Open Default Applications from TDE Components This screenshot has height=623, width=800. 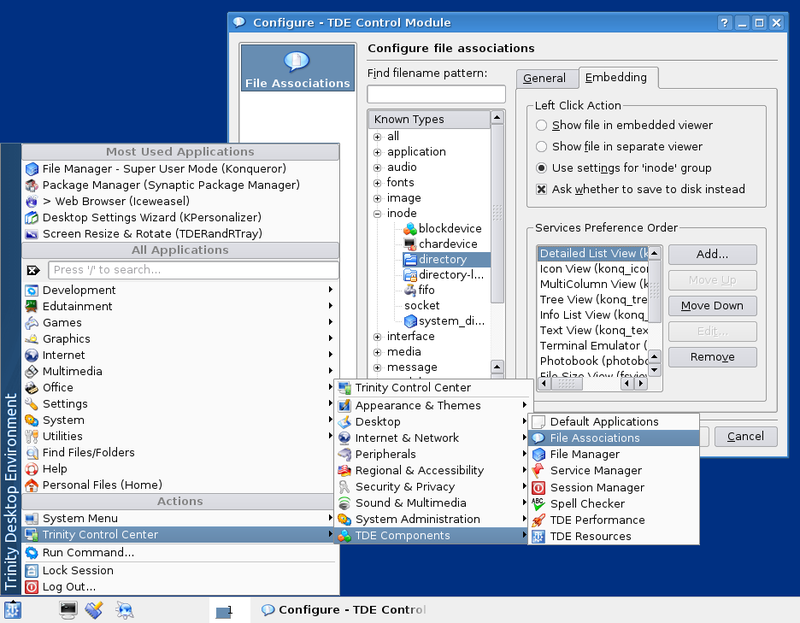[614, 422]
